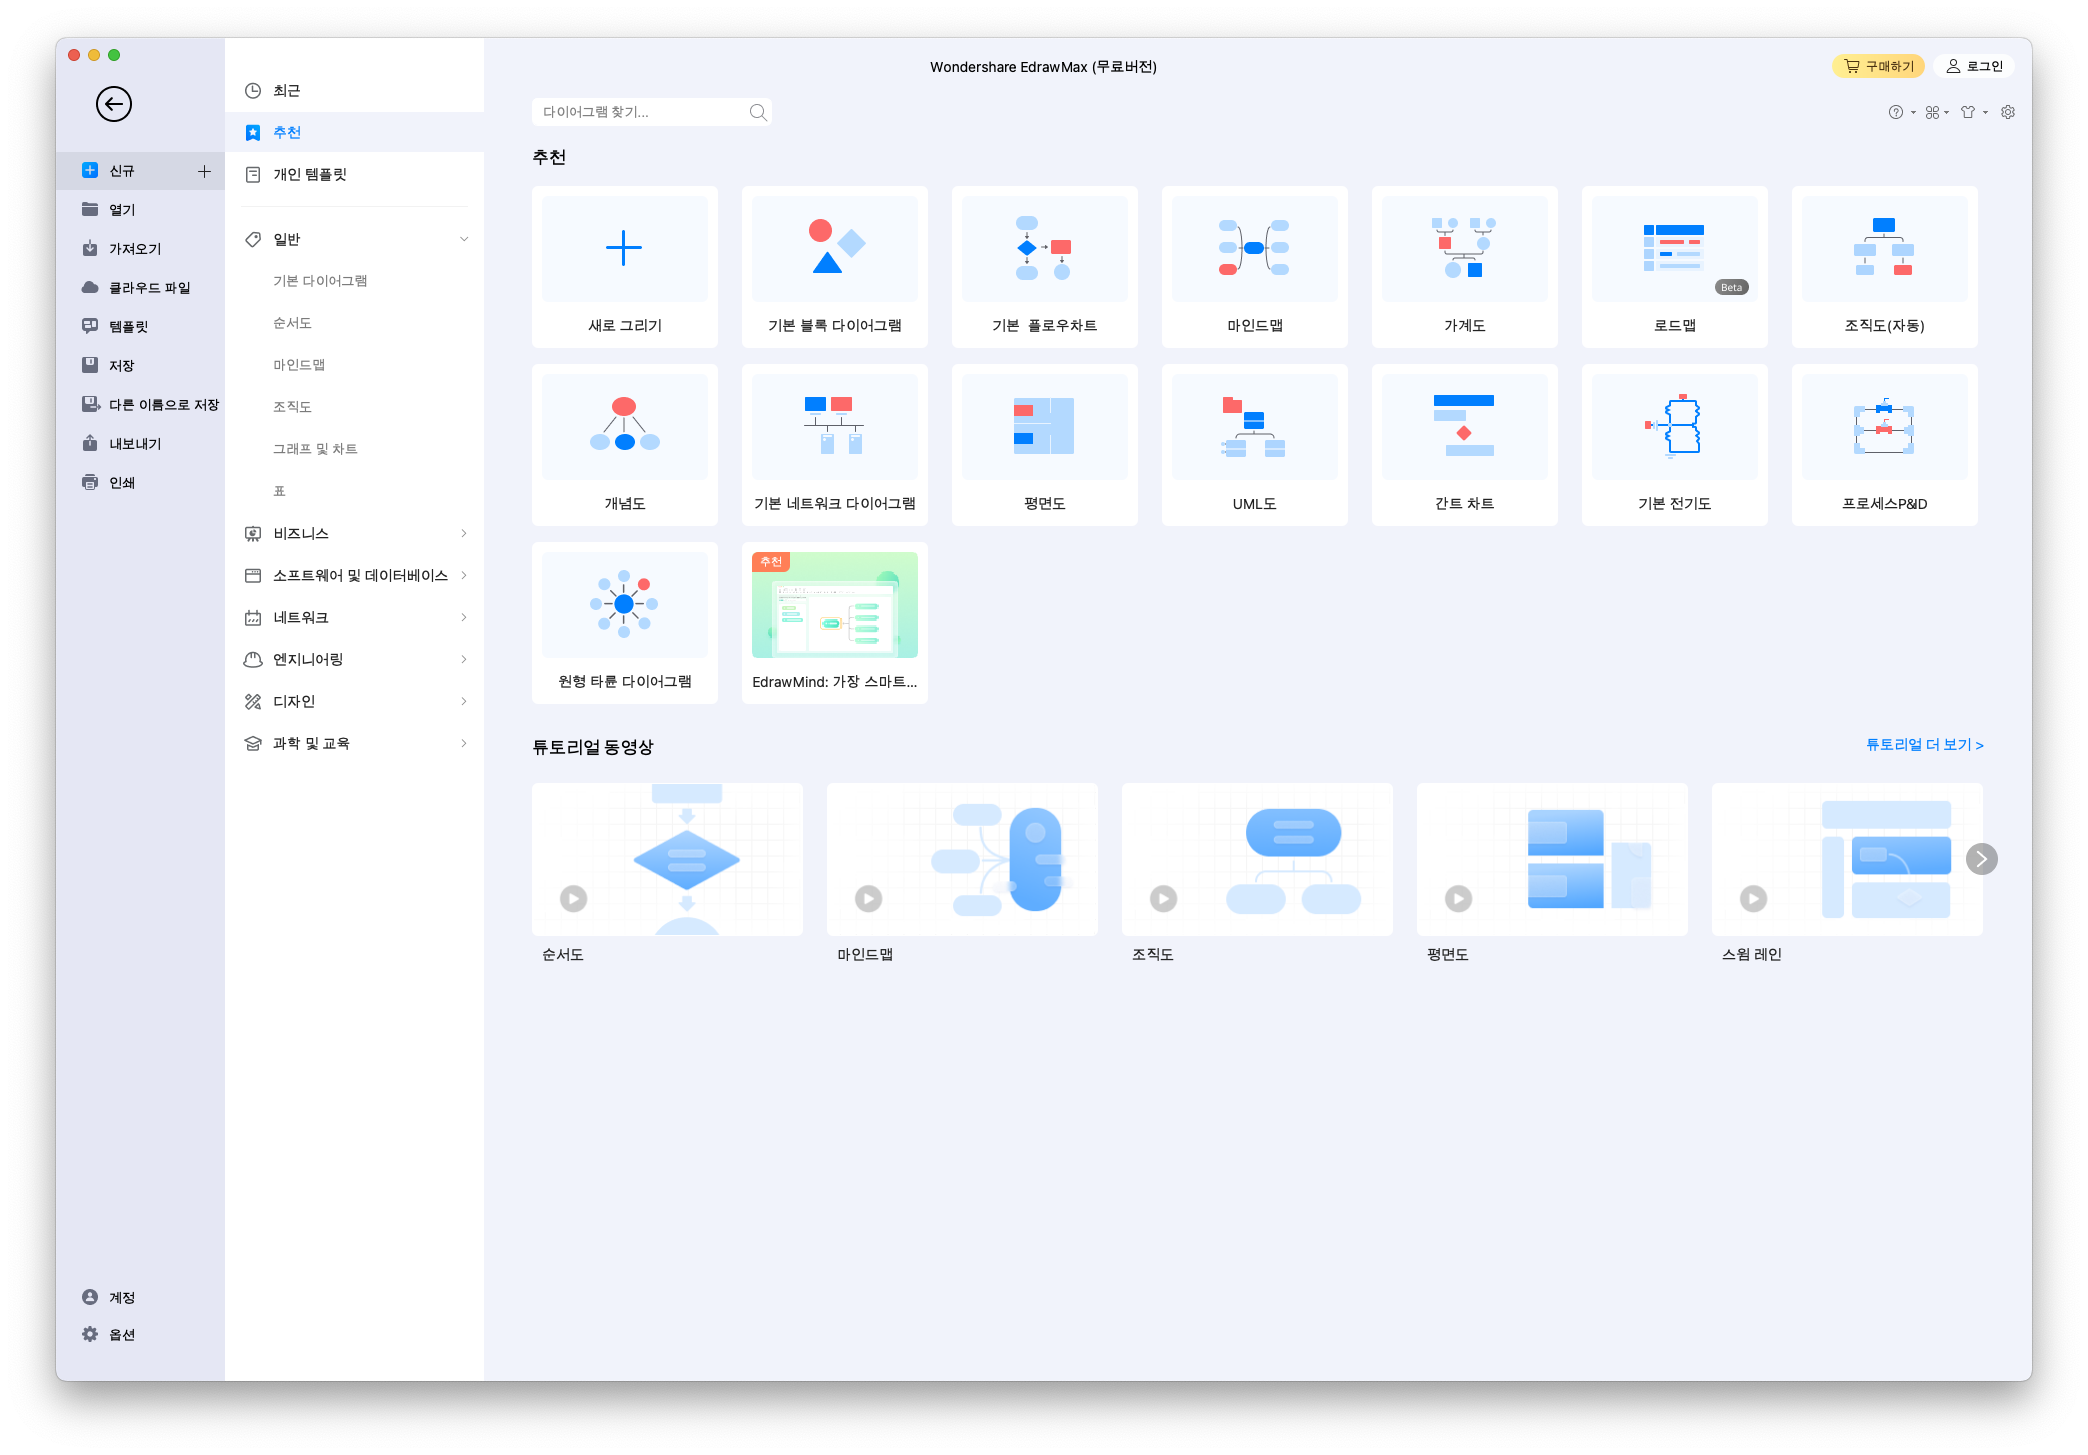
Task: Switch to the 최근 tab
Action: click(287, 91)
